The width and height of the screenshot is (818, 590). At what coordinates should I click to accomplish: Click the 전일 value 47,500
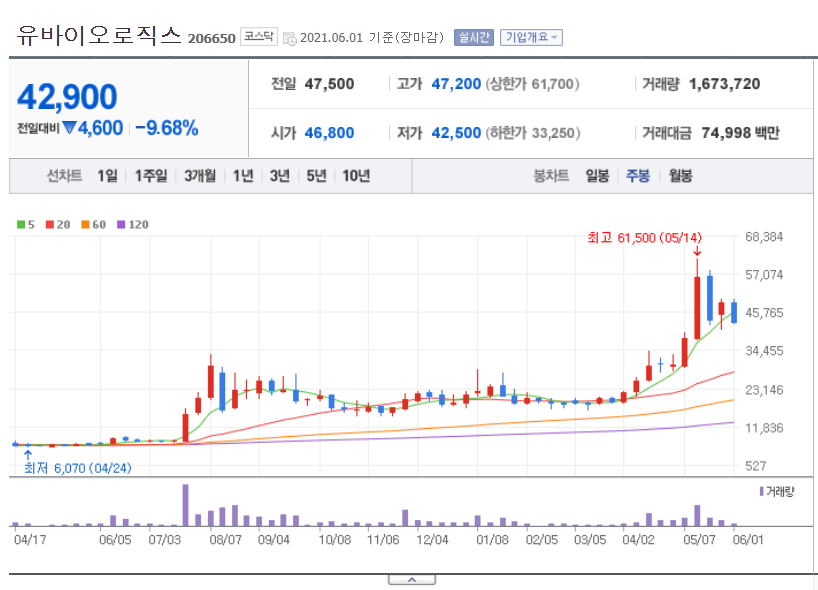[x=329, y=84]
